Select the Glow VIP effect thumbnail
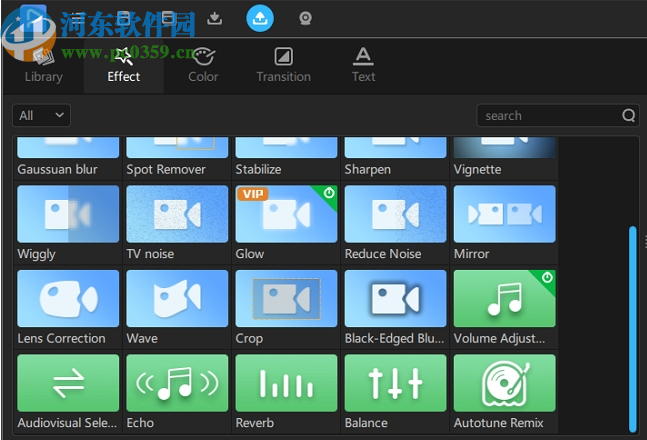 pos(286,214)
